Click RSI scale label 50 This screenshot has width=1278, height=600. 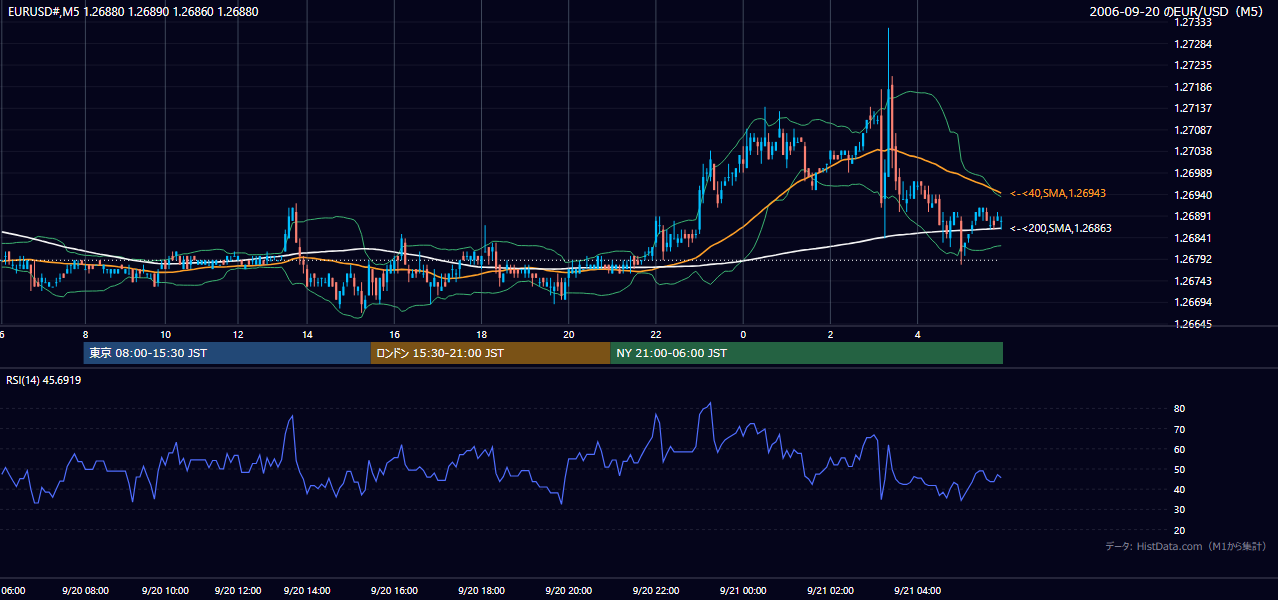click(x=1179, y=469)
